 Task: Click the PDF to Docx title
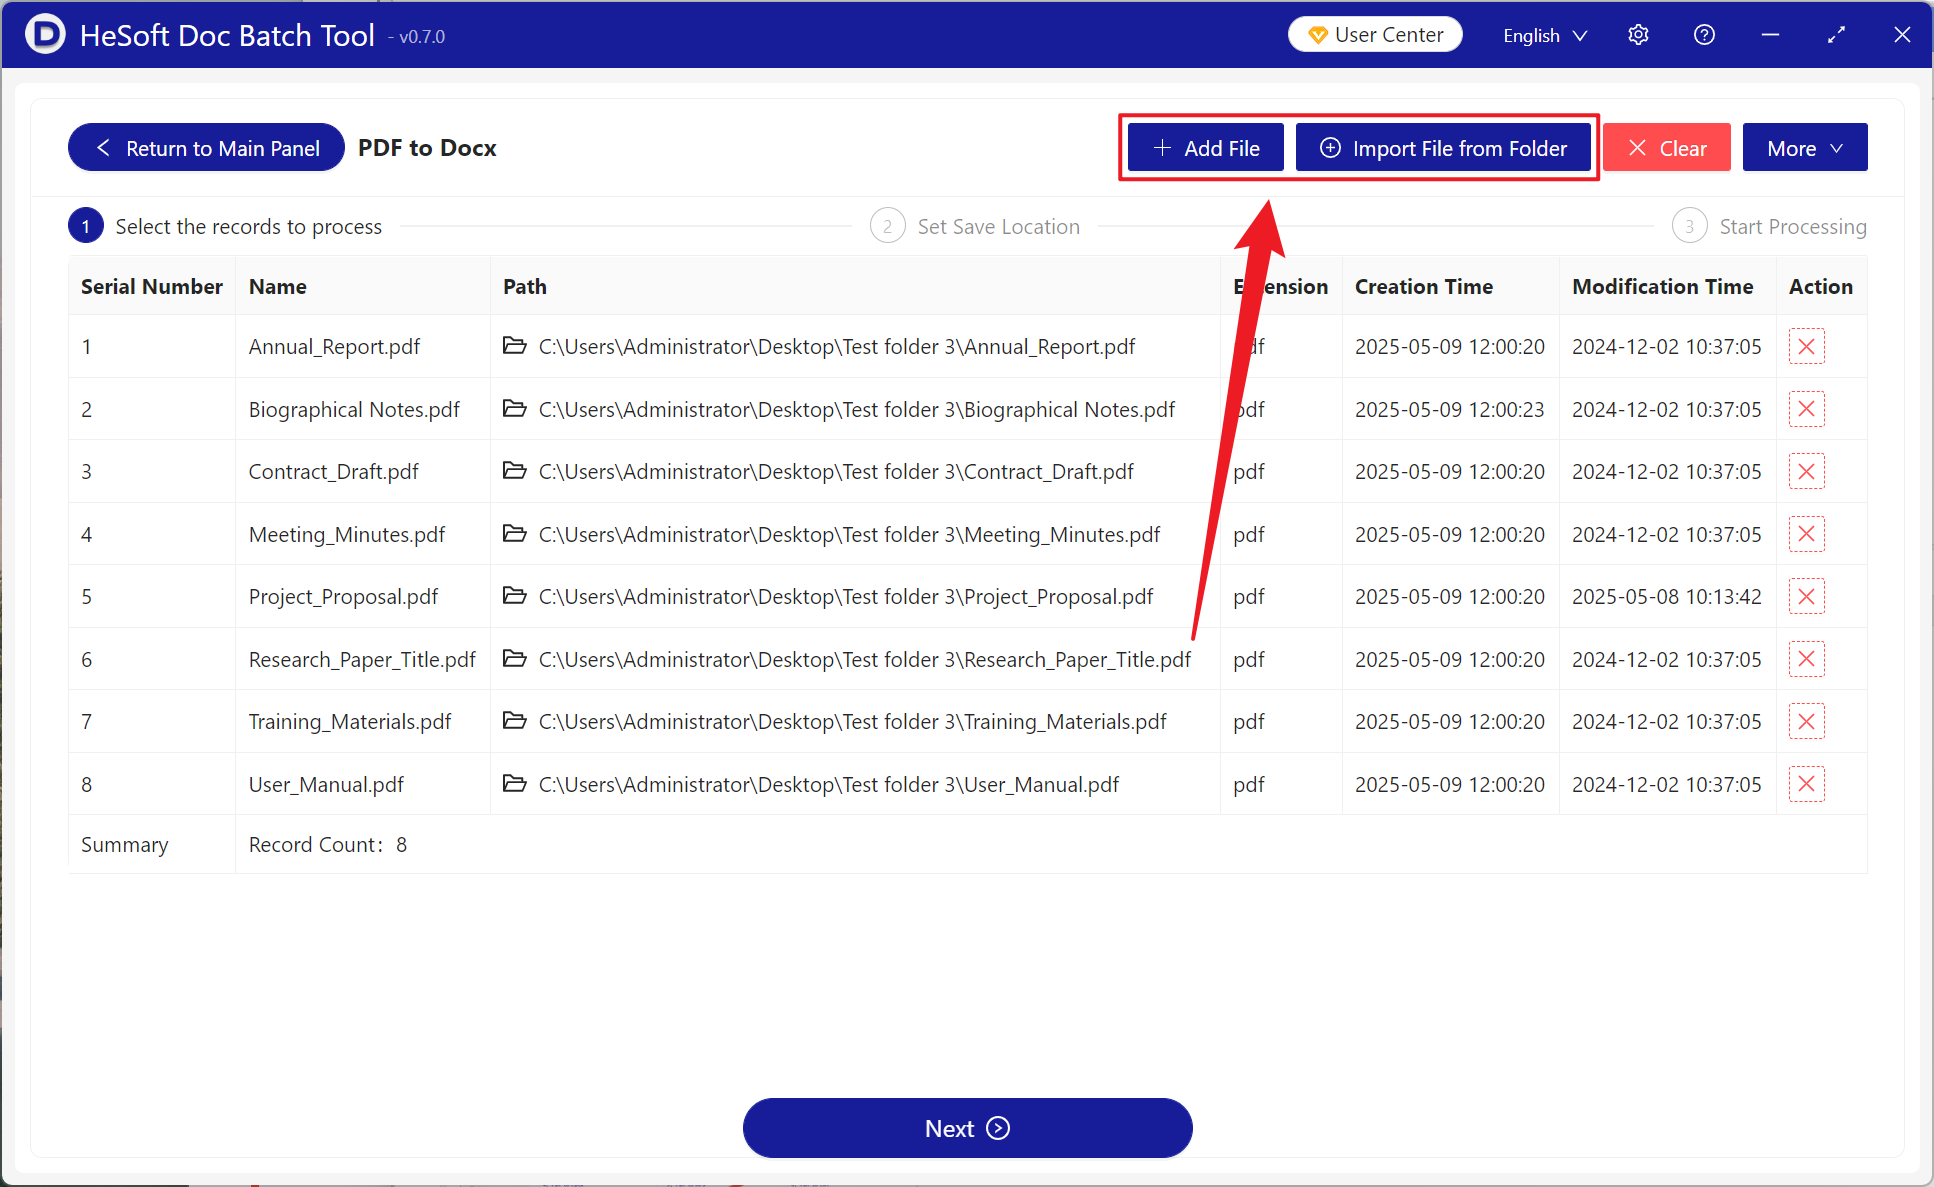point(427,148)
